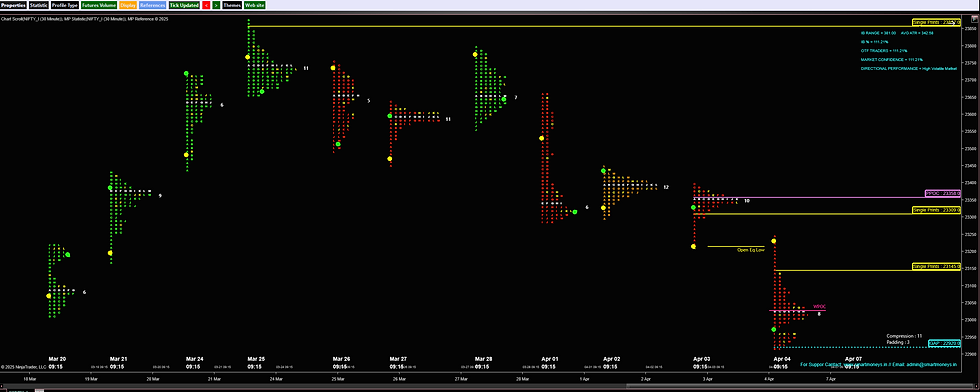Click the MARKET CONFIDENCE statistic text

(x=892, y=59)
